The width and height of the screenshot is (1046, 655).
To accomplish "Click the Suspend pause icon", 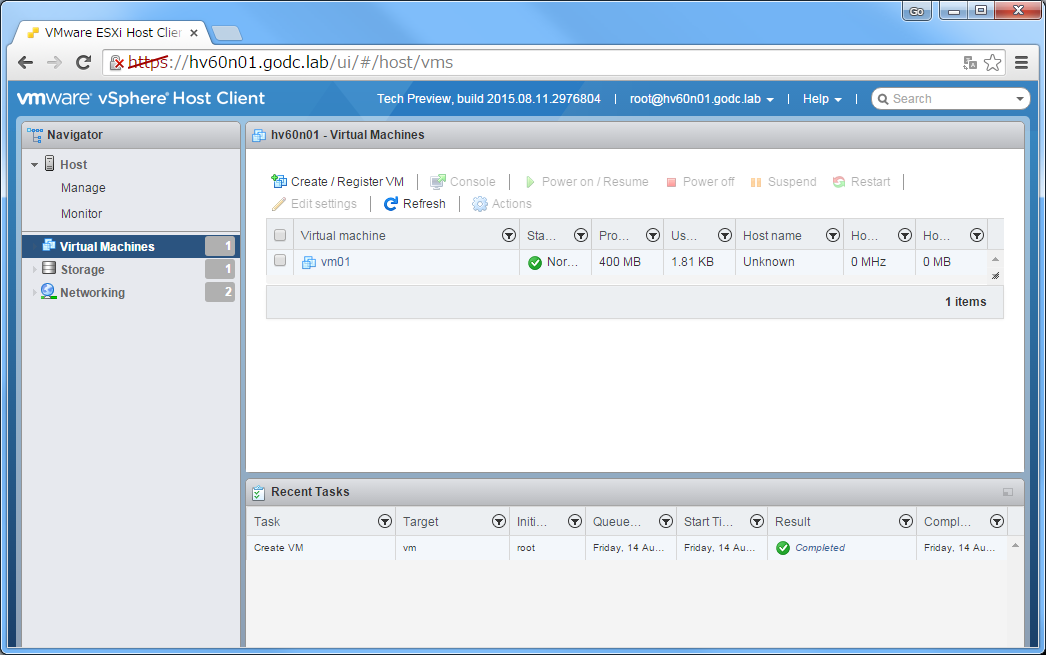I will click(756, 182).
